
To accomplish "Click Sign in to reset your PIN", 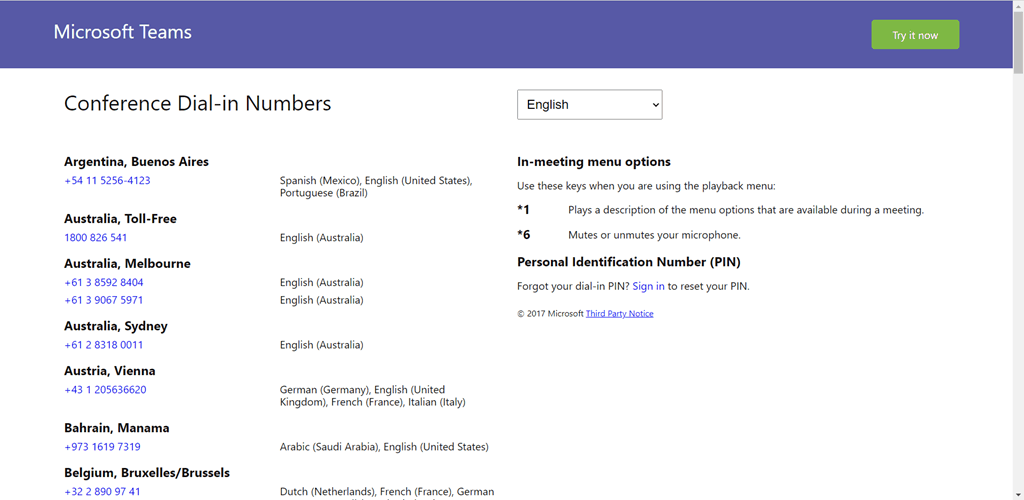I will pyautogui.click(x=648, y=286).
